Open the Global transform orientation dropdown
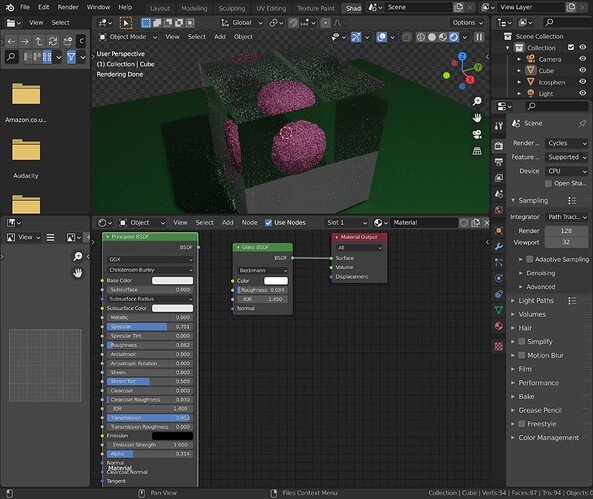The image size is (593, 499). (x=242, y=23)
